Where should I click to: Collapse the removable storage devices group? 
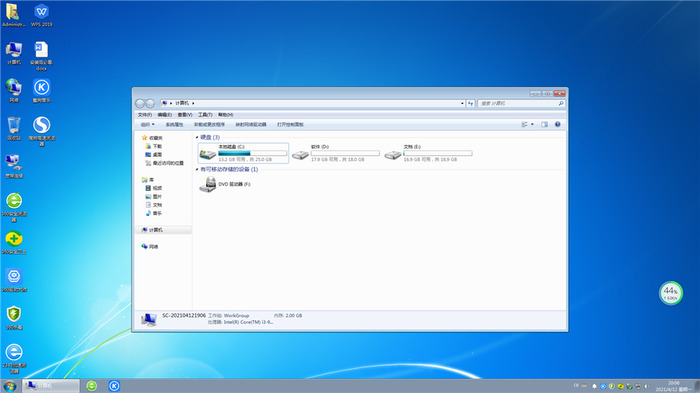[197, 169]
